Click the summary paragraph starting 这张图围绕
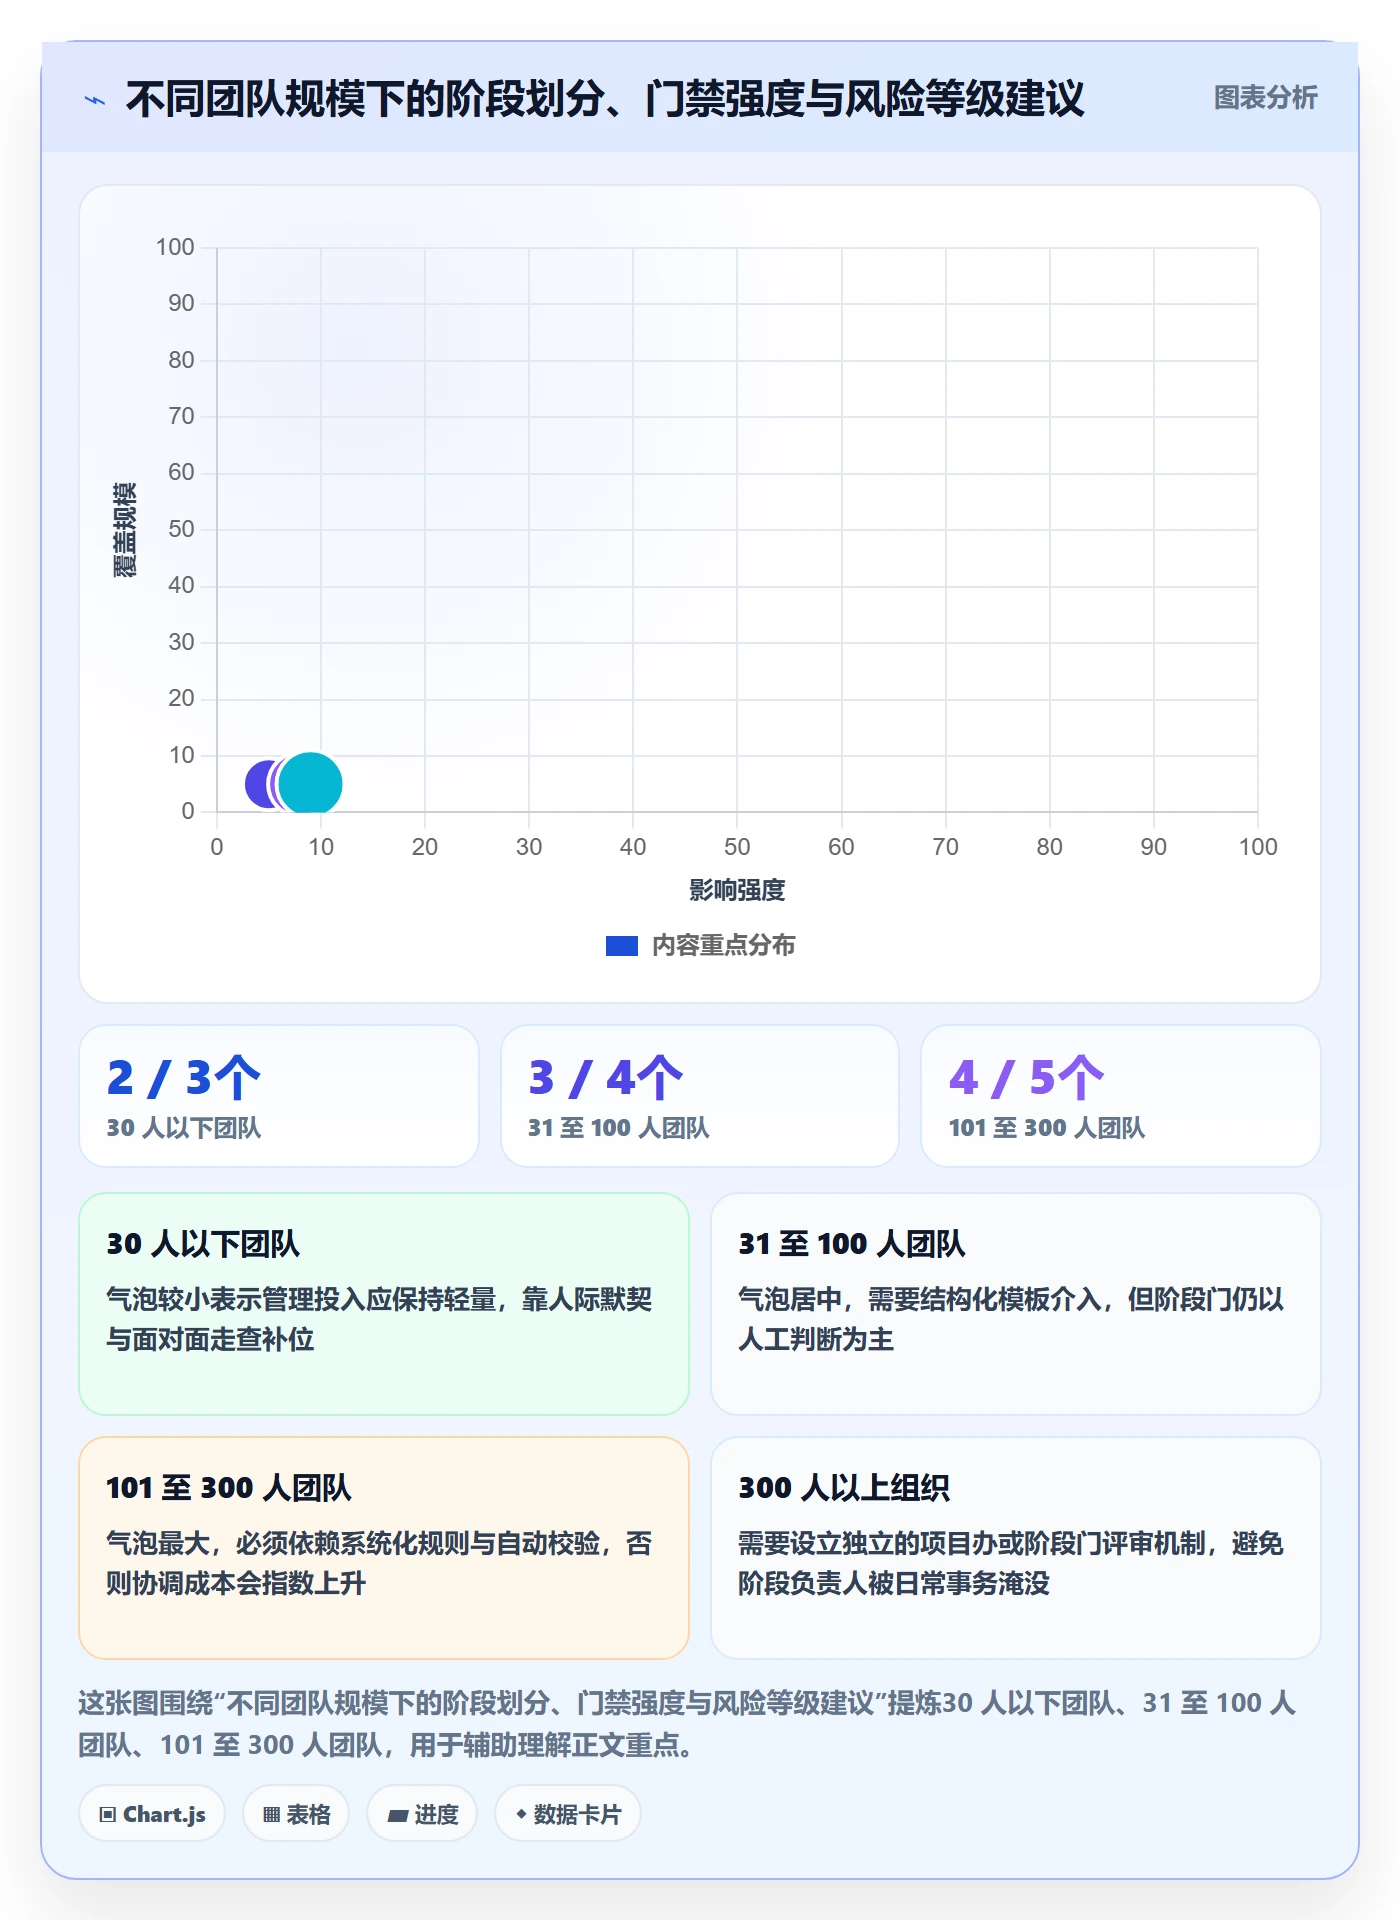The height and width of the screenshot is (1920, 1400). tap(687, 1724)
